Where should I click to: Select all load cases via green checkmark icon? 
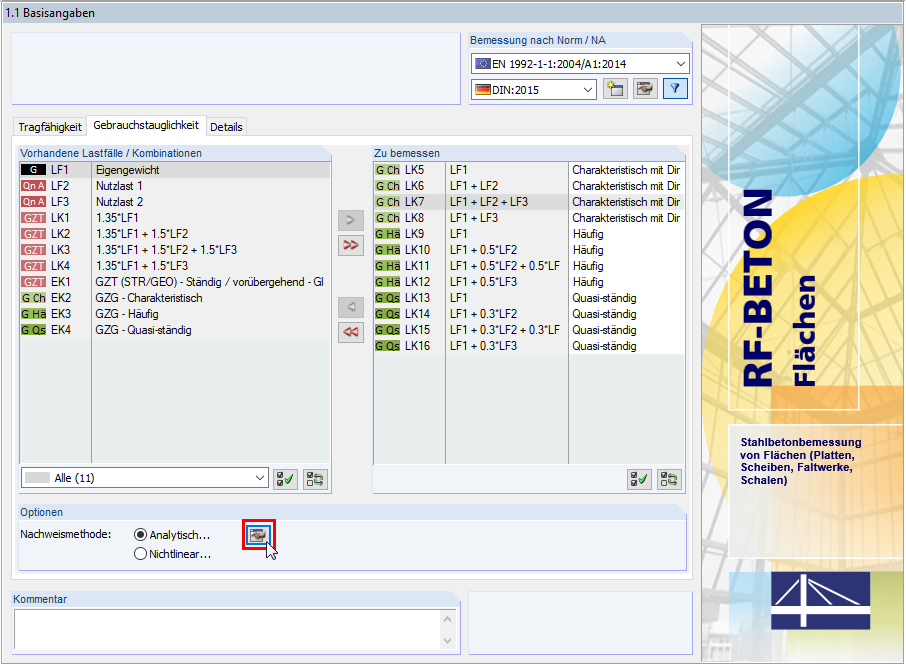[285, 479]
